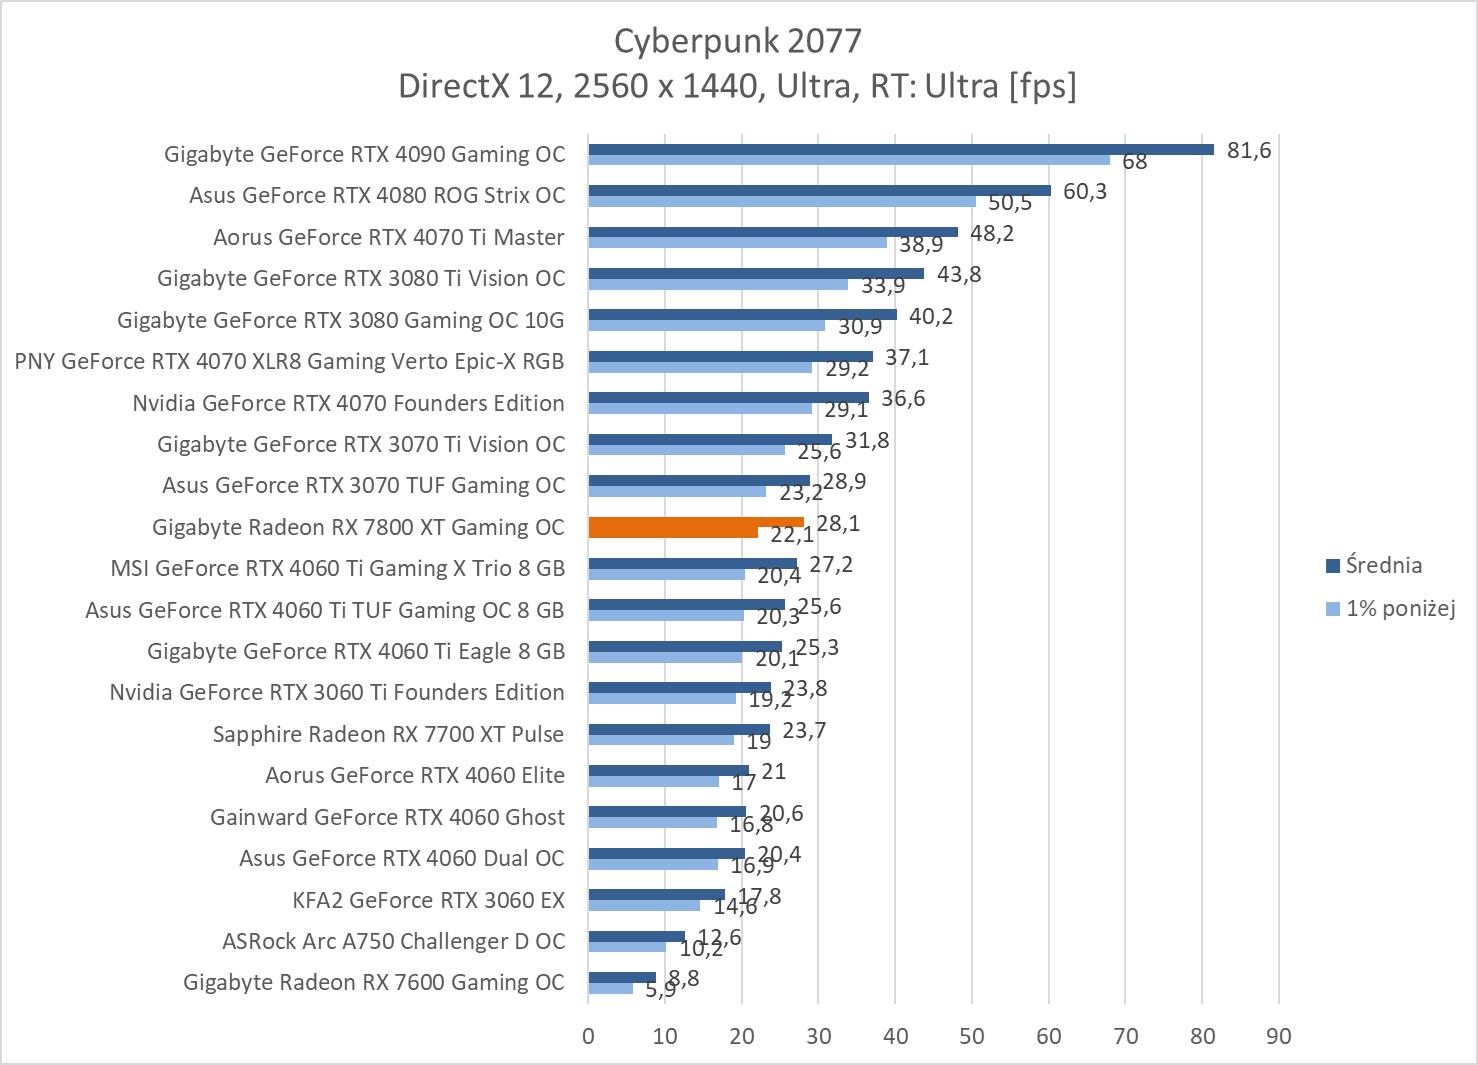Click the 81,6 data label

tap(1248, 150)
